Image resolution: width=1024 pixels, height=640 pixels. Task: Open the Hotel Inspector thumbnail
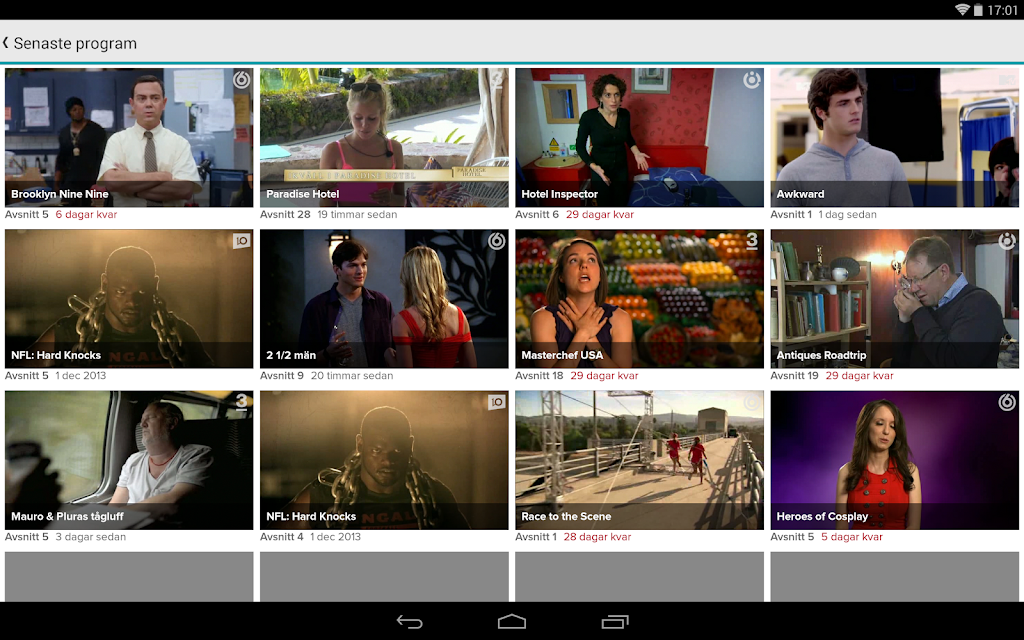point(639,137)
